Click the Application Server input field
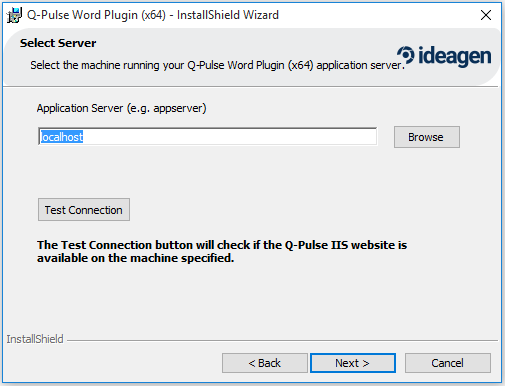Image resolution: width=505 pixels, height=386 pixels. click(x=208, y=137)
